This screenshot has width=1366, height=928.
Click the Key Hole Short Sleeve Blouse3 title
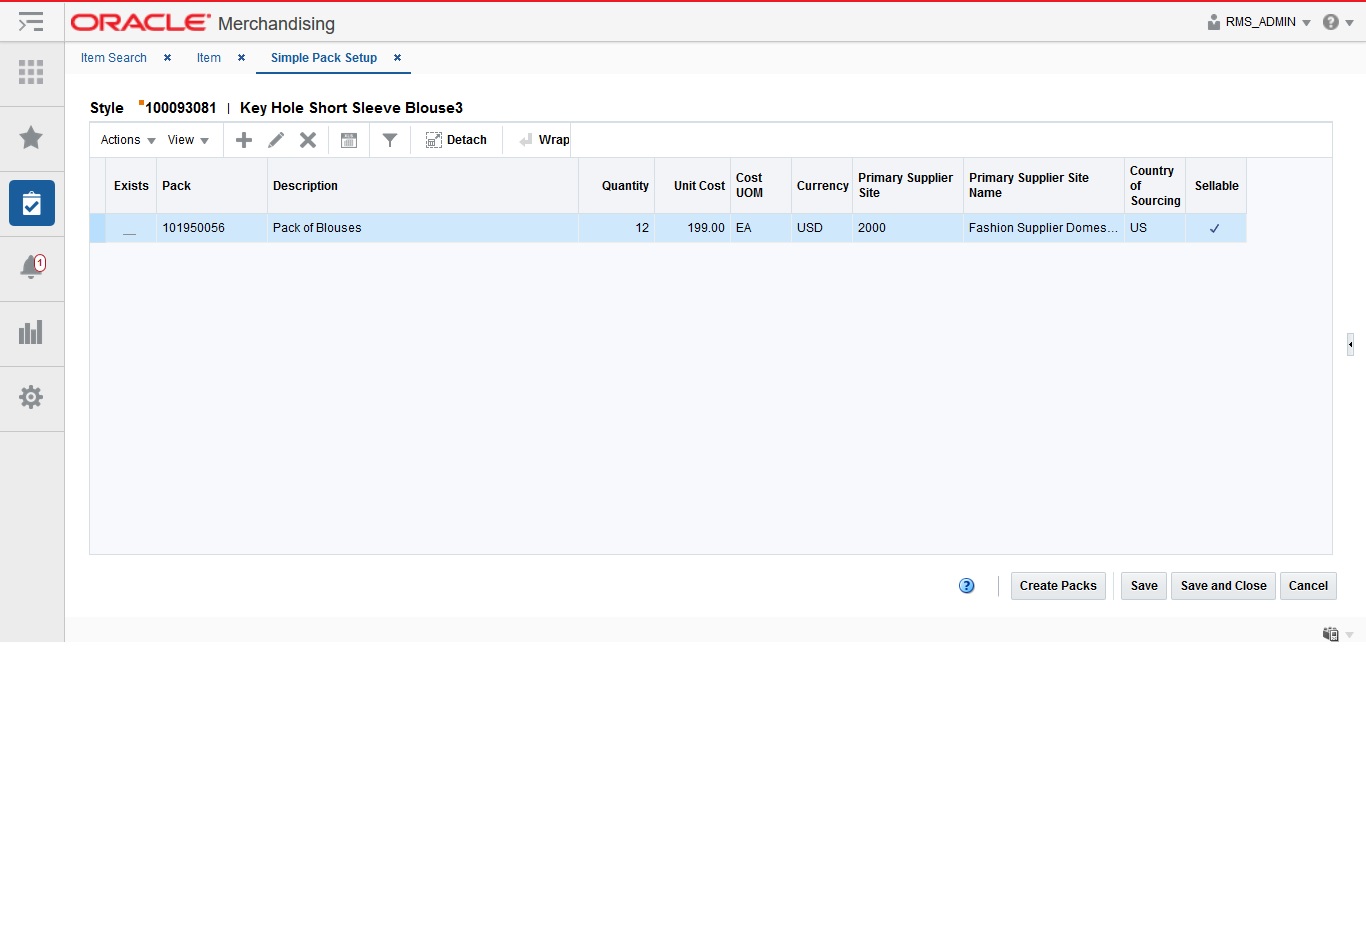pyautogui.click(x=351, y=108)
